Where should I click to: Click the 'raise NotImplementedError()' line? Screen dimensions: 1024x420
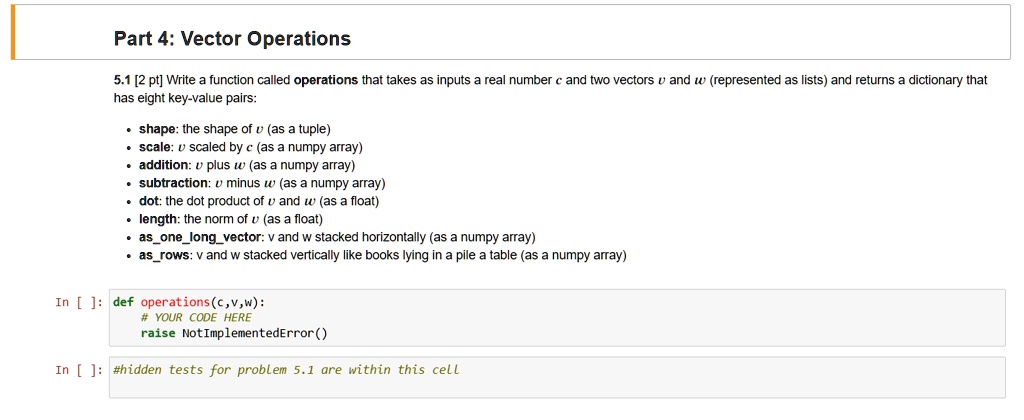pyautogui.click(x=233, y=333)
